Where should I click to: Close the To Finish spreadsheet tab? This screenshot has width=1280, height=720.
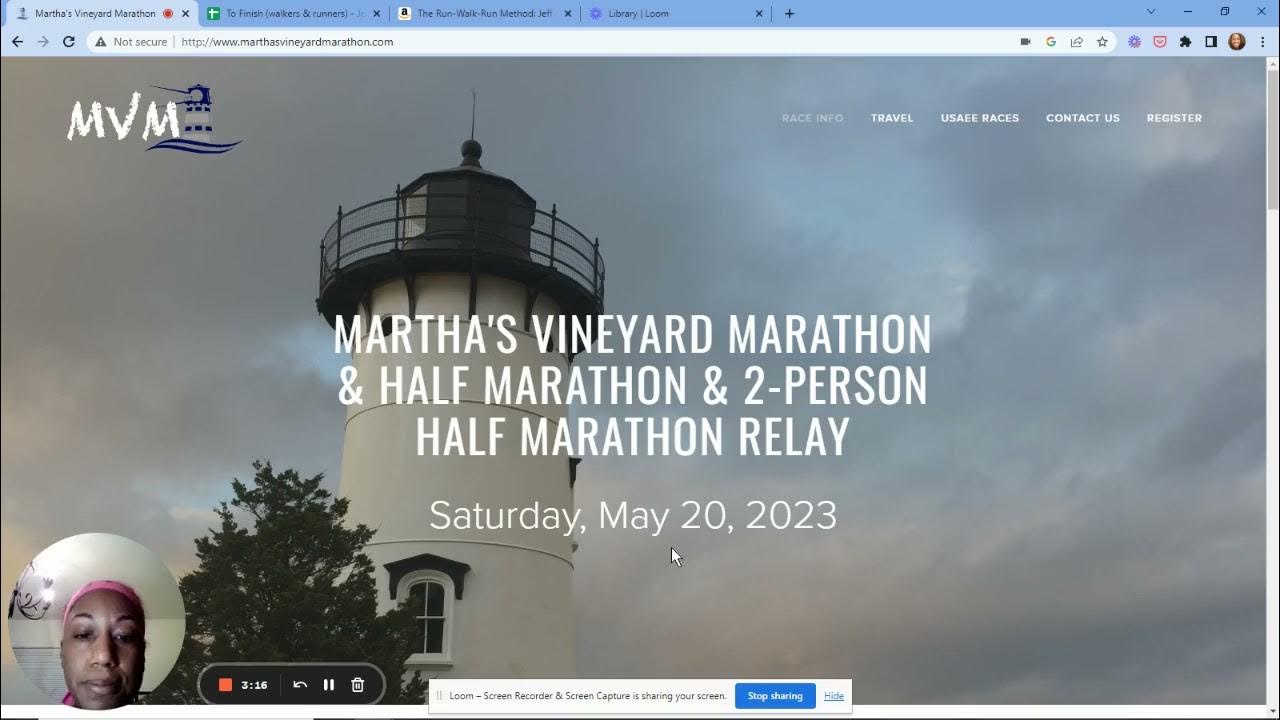[377, 14]
